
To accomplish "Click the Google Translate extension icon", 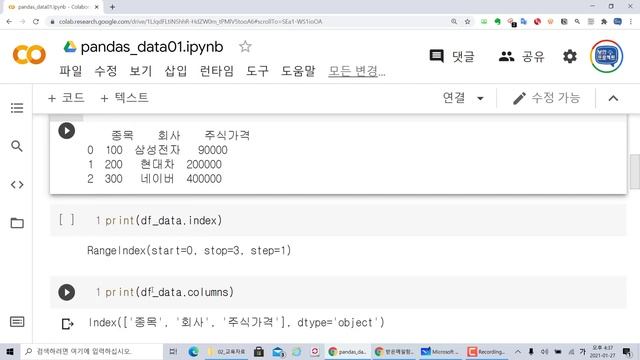I will tap(524, 22).
